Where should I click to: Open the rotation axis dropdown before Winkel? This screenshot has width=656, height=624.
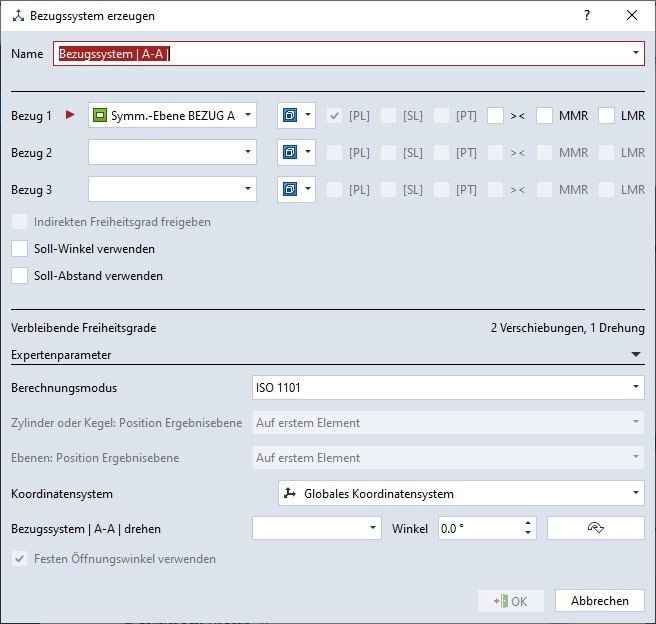[x=316, y=528]
